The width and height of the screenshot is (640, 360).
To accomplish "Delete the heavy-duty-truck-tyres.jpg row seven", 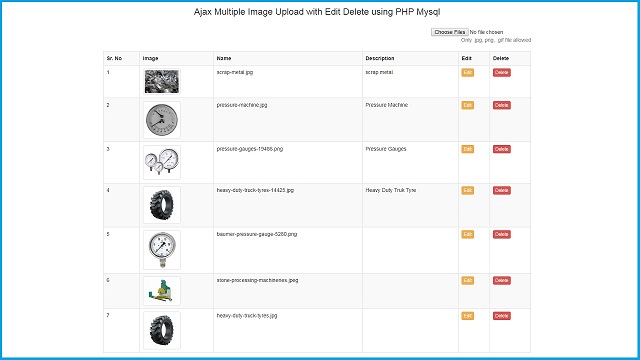I will (502, 316).
